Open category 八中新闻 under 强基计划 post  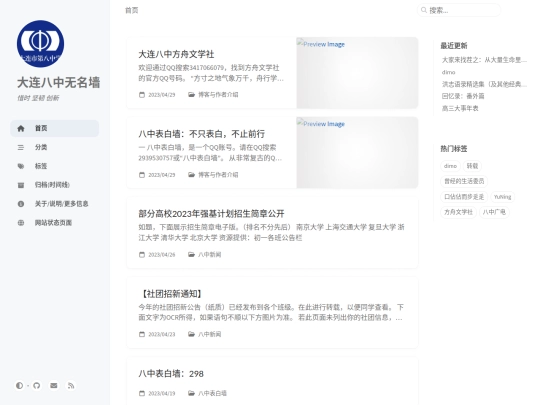pyautogui.click(x=210, y=255)
